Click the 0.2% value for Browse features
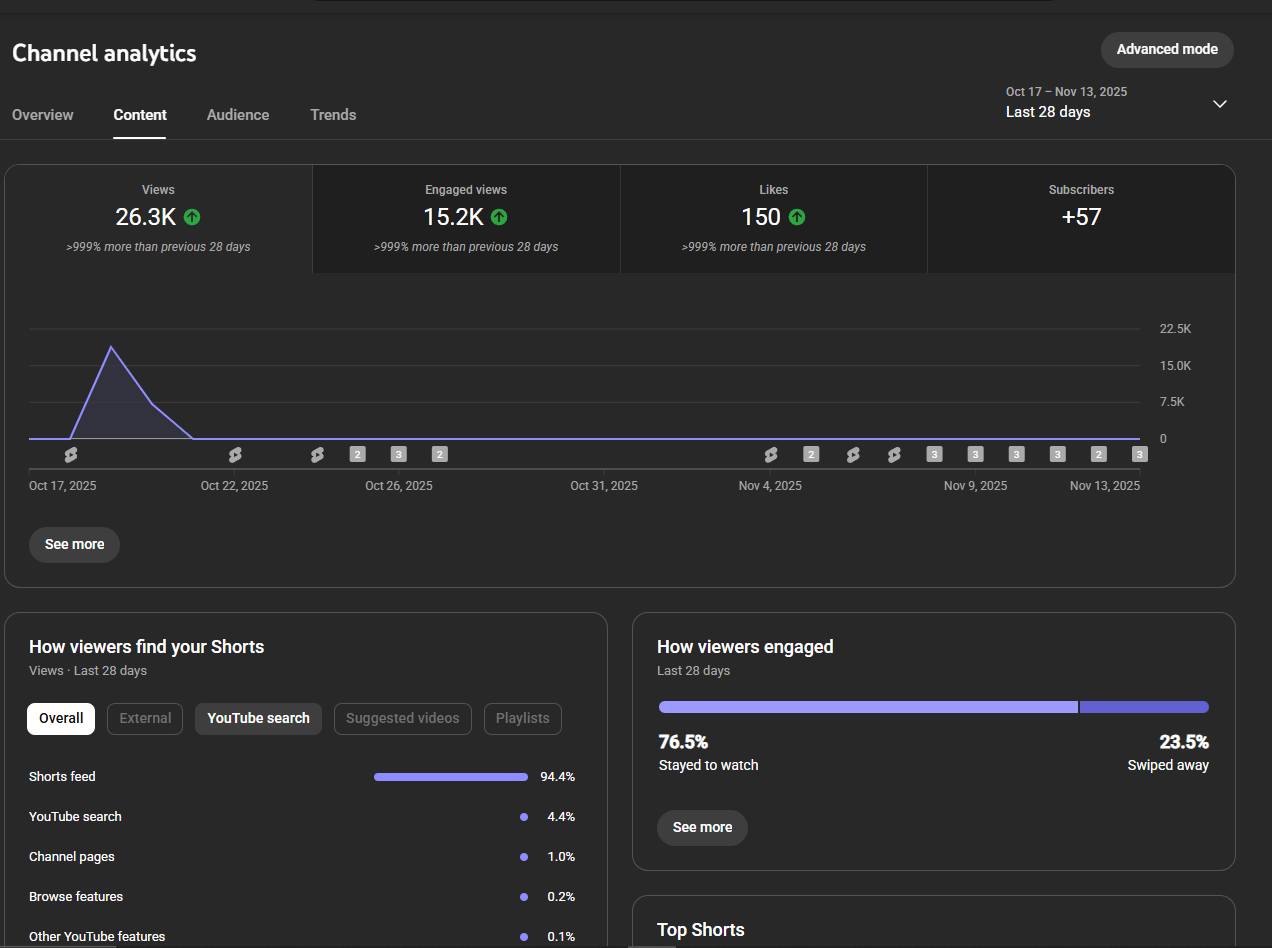Screen dimensions: 1272x948 [x=561, y=897]
